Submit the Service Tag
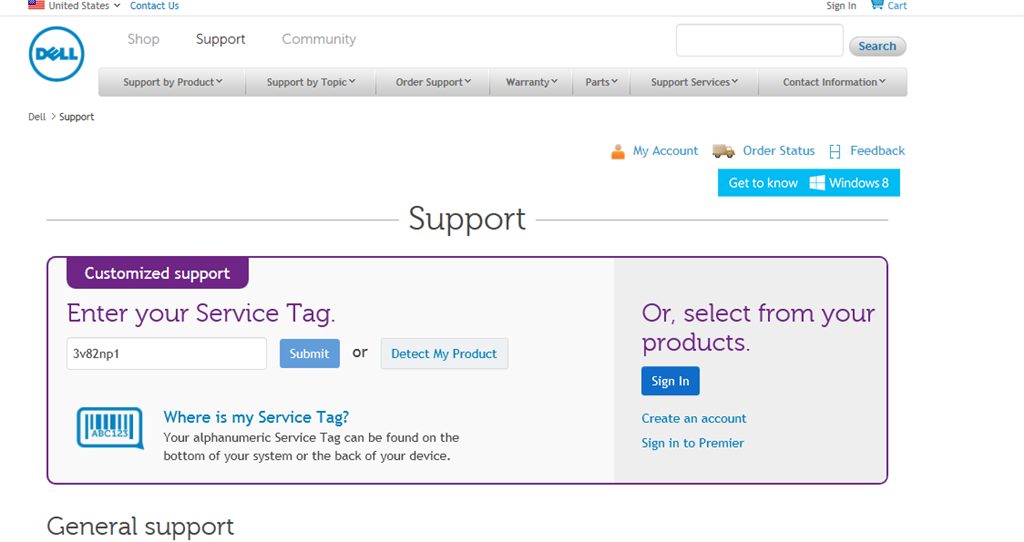This screenshot has height=542, width=1024. point(310,353)
